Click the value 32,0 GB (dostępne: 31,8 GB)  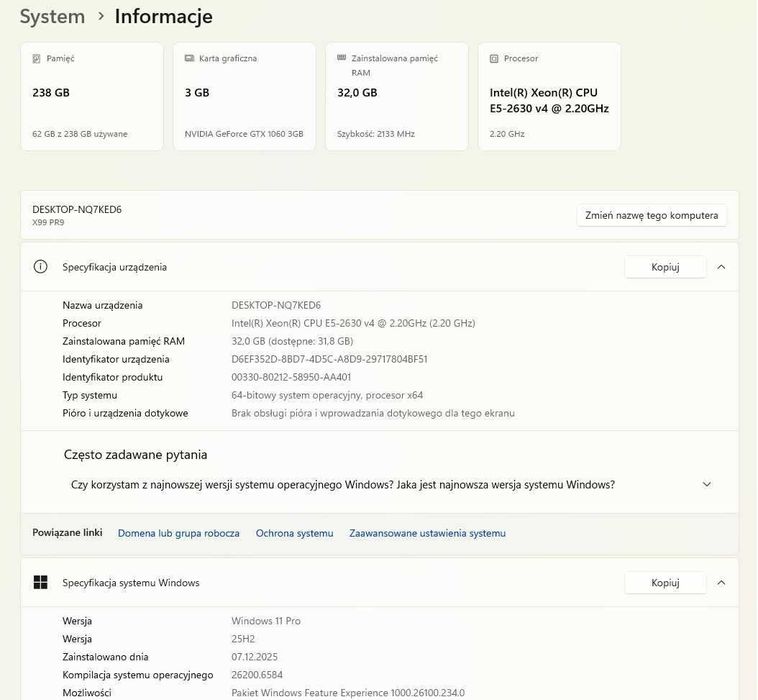[x=292, y=341]
